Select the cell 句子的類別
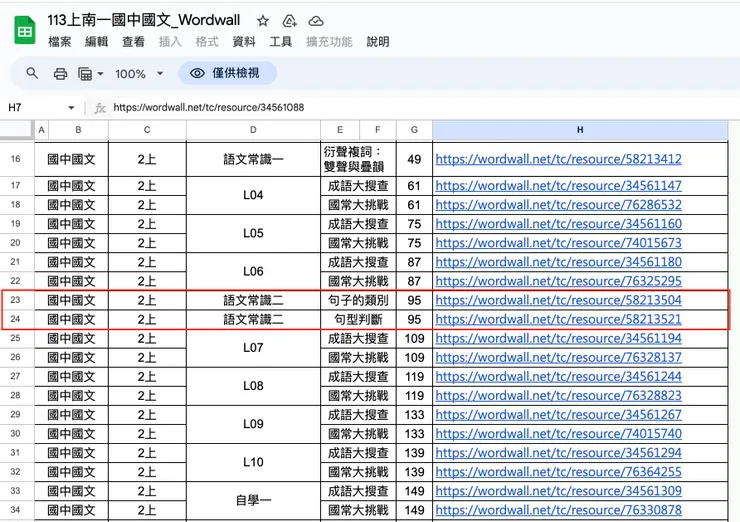740x522 pixels. coord(358,300)
